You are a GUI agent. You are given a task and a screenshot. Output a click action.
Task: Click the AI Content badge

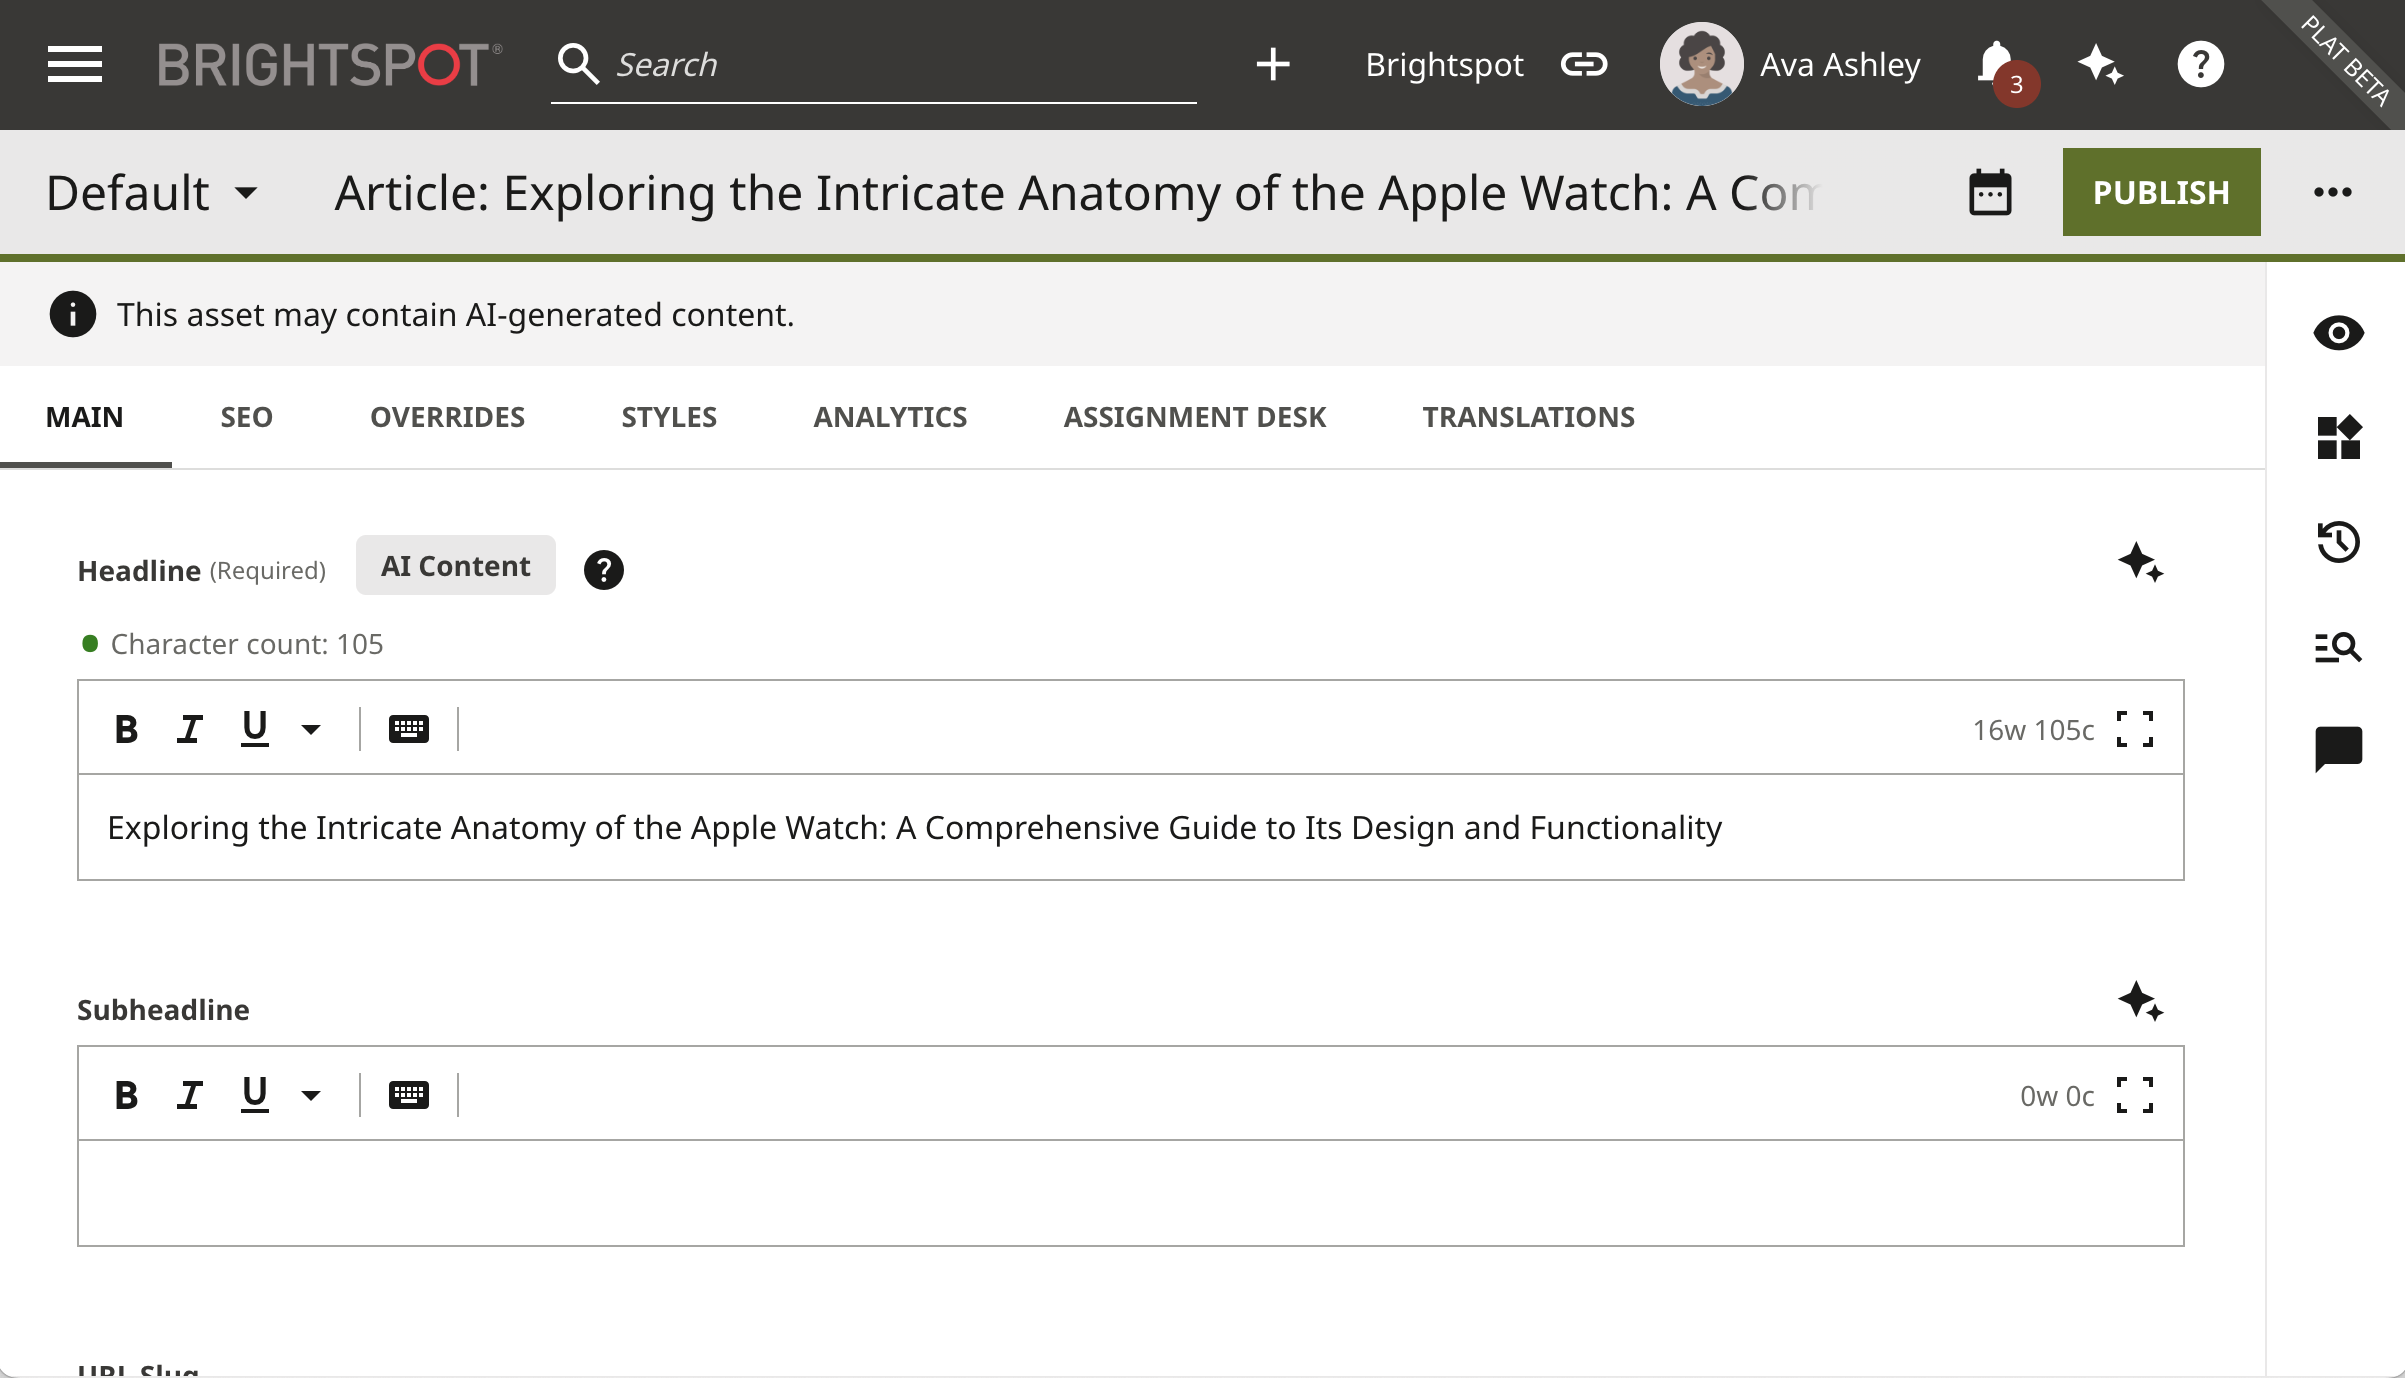tap(456, 566)
